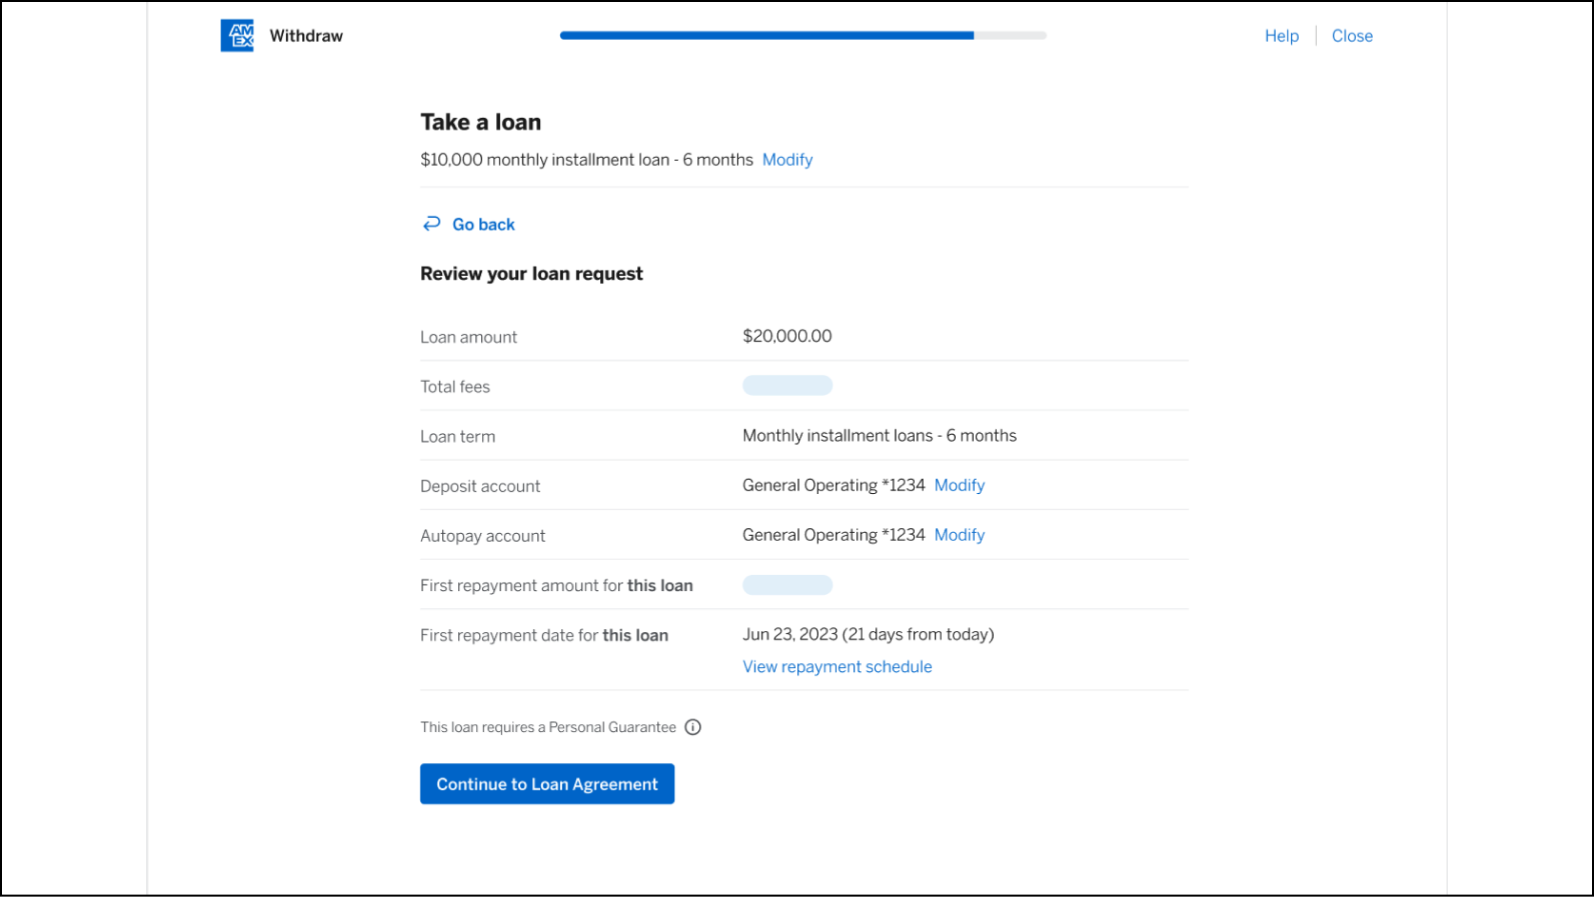Viewport: 1594px width, 897px height.
Task: Click the Autopay account label
Action: [x=482, y=536]
